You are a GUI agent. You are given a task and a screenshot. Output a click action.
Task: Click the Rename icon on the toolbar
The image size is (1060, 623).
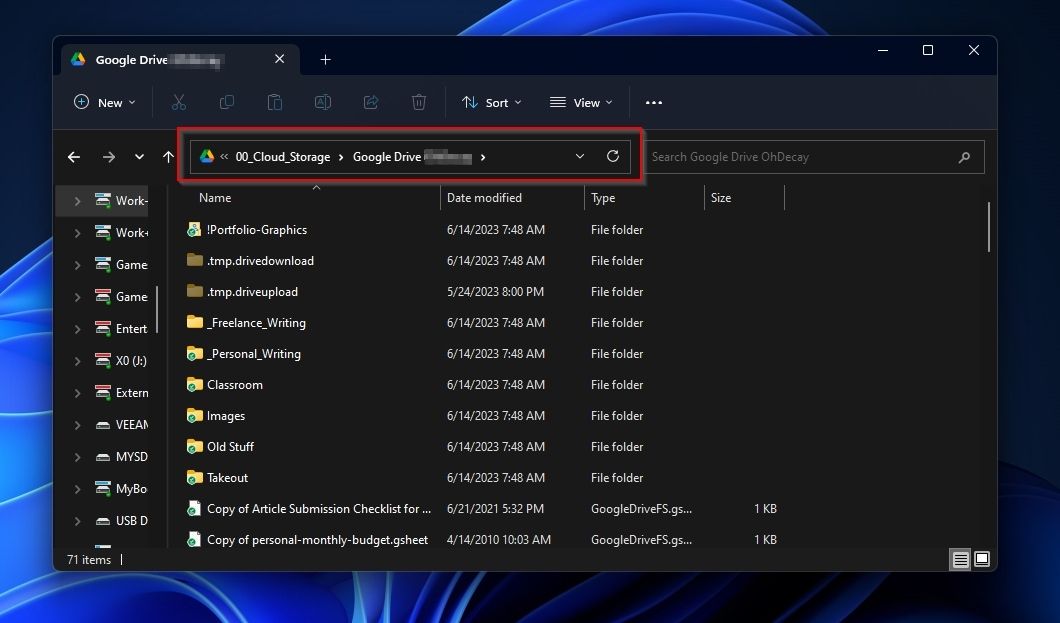coord(323,102)
